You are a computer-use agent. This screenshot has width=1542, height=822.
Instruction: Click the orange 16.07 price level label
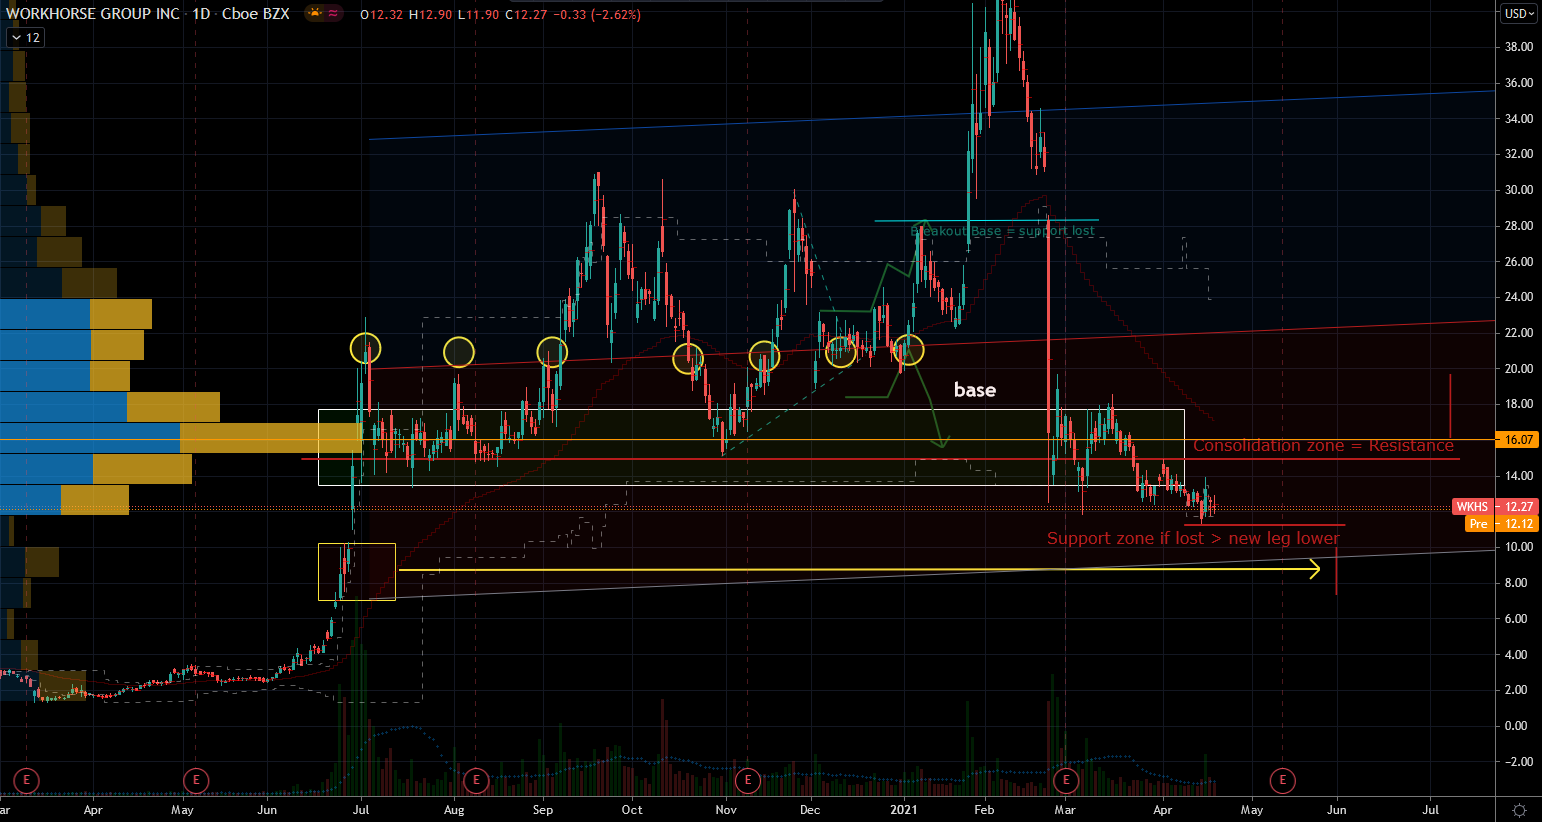1518,440
